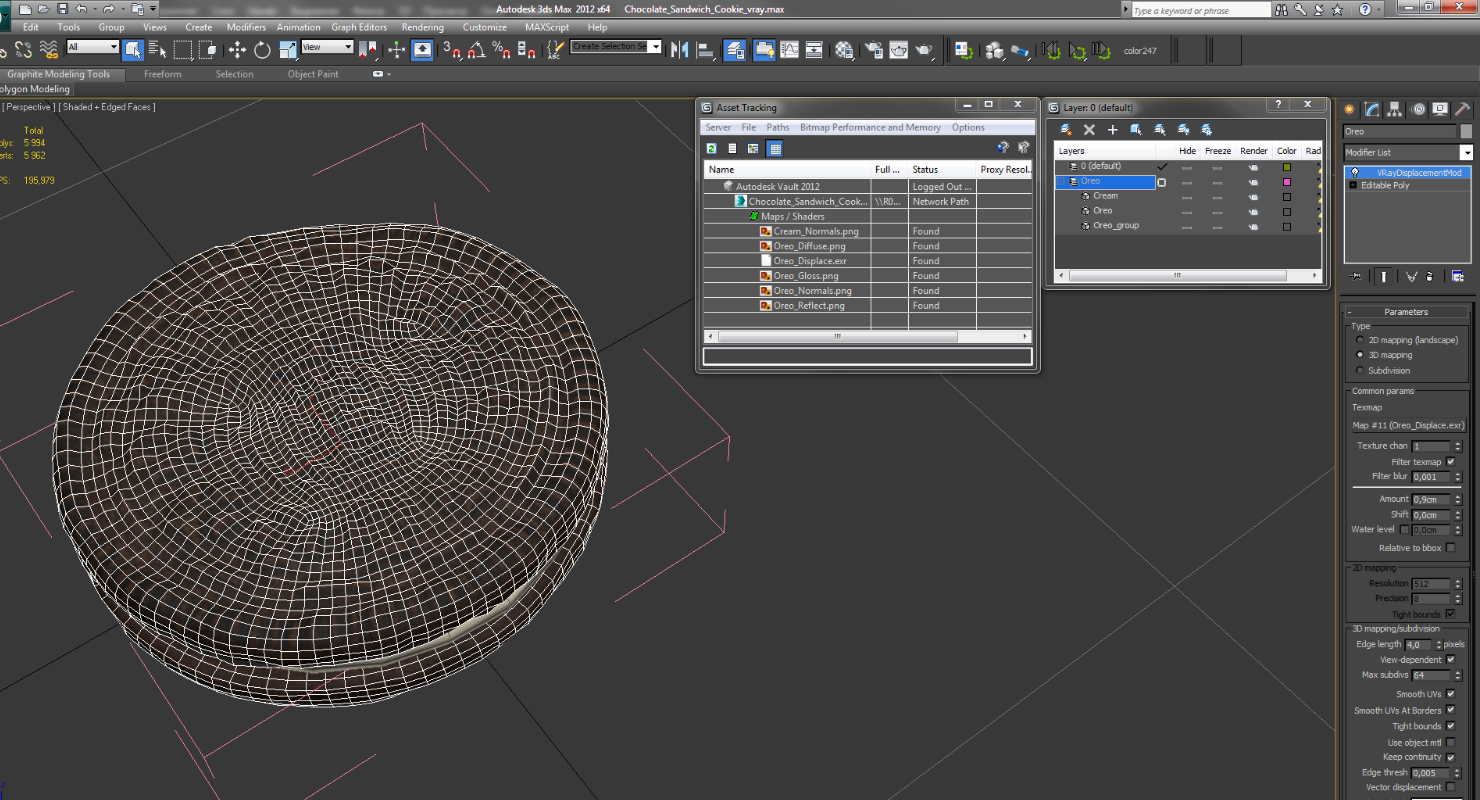Toggle Angle Snap
This screenshot has width=1480, height=800.
pos(477,49)
